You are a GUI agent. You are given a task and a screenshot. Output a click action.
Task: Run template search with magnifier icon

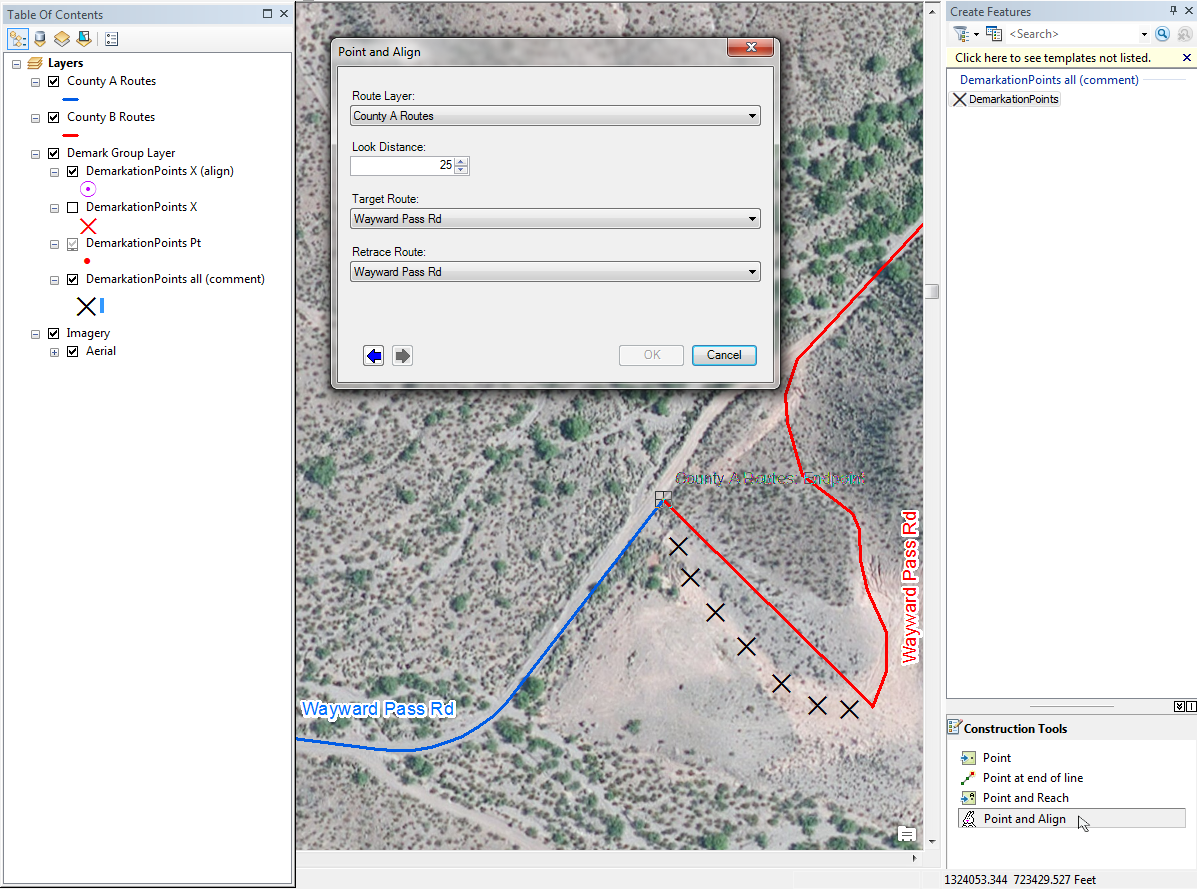coord(1163,34)
